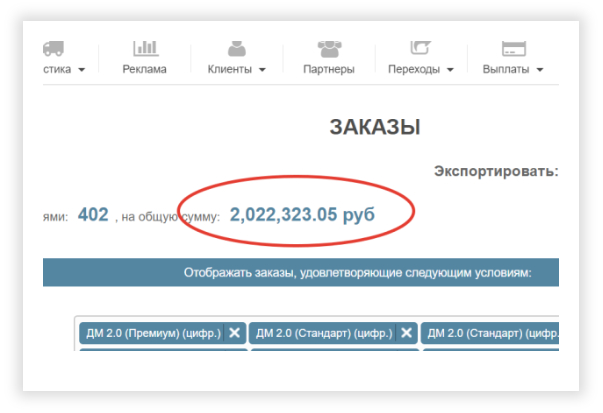Expand the Выплаты dropdown menu

click(539, 70)
